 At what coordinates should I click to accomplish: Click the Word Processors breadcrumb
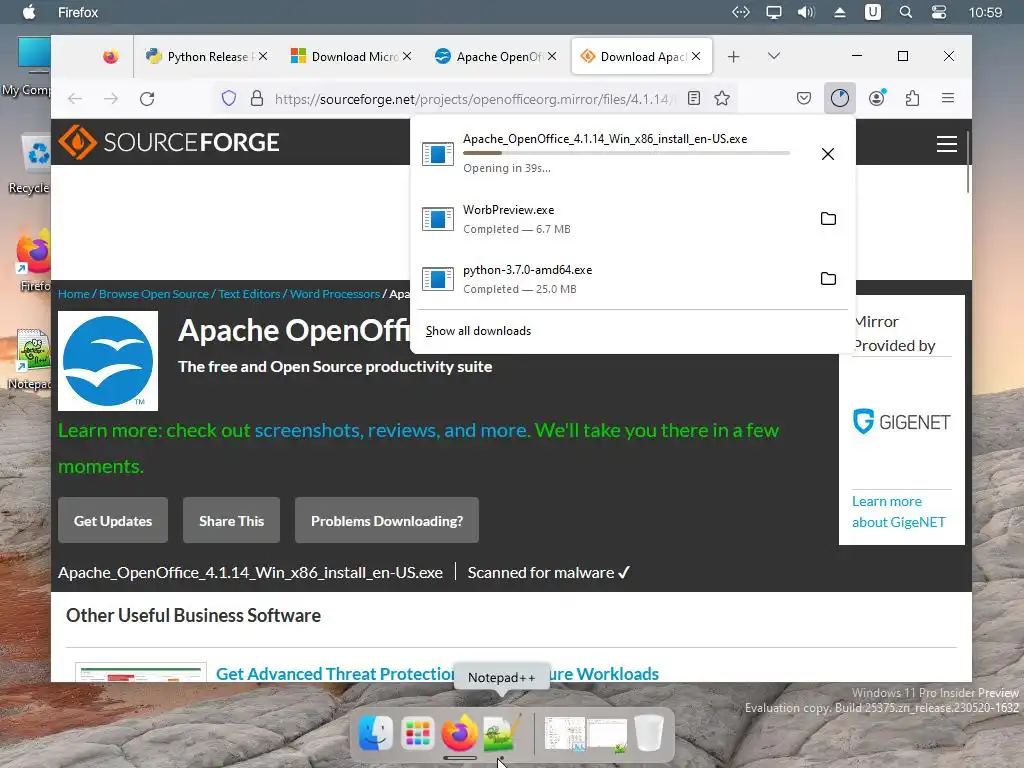click(x=334, y=294)
